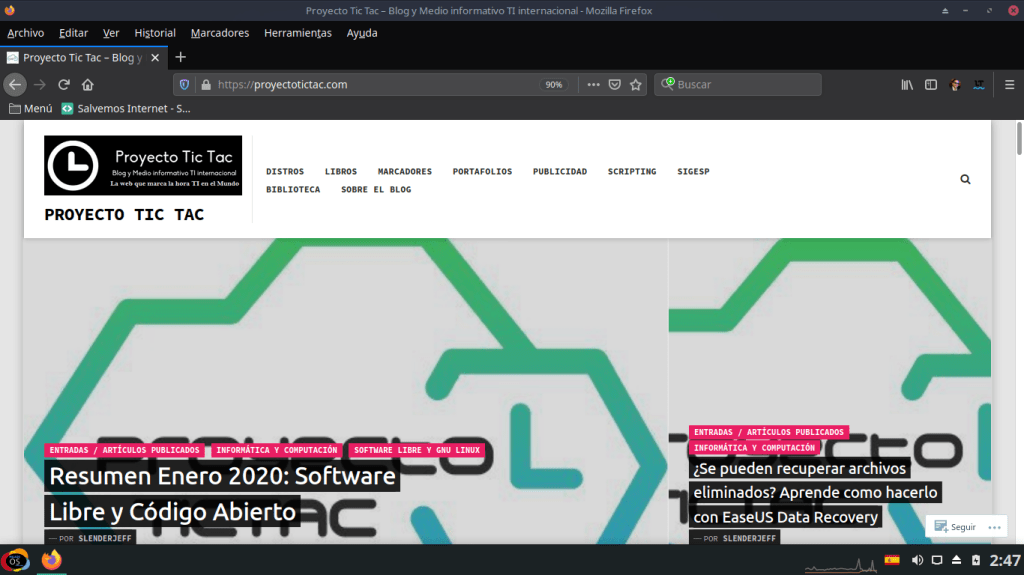Bookmark this page with the star icon
Screen dimensions: 1024x575
635,85
